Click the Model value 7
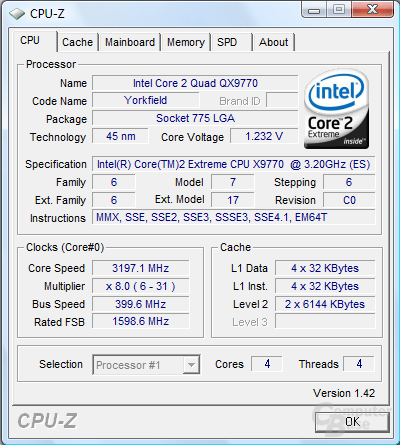 [233, 182]
